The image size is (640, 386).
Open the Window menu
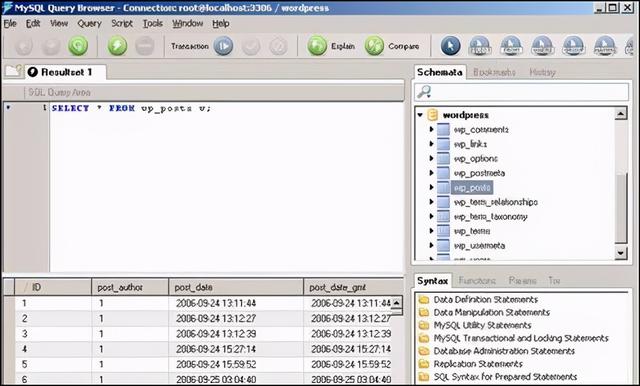[187, 24]
